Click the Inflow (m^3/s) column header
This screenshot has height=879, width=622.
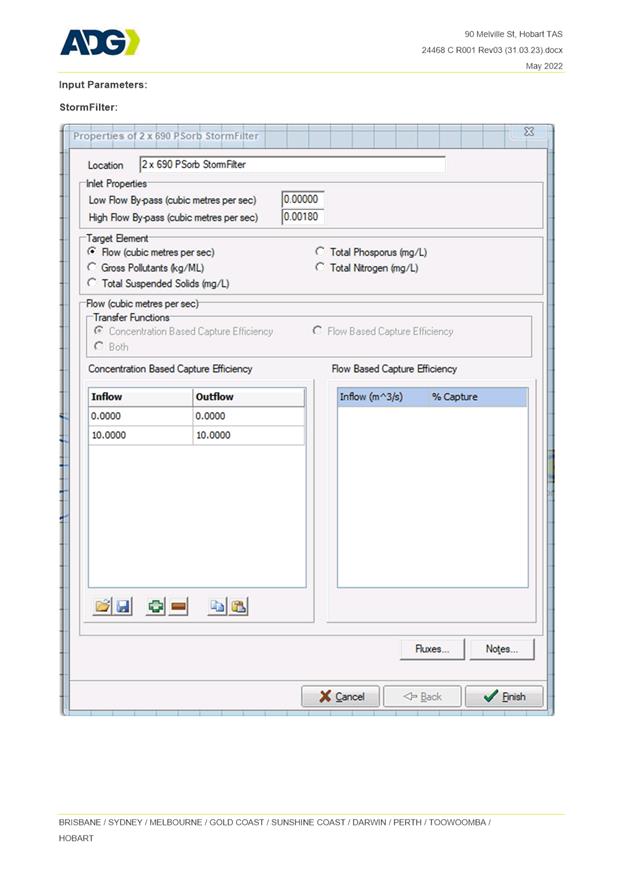pos(383,397)
